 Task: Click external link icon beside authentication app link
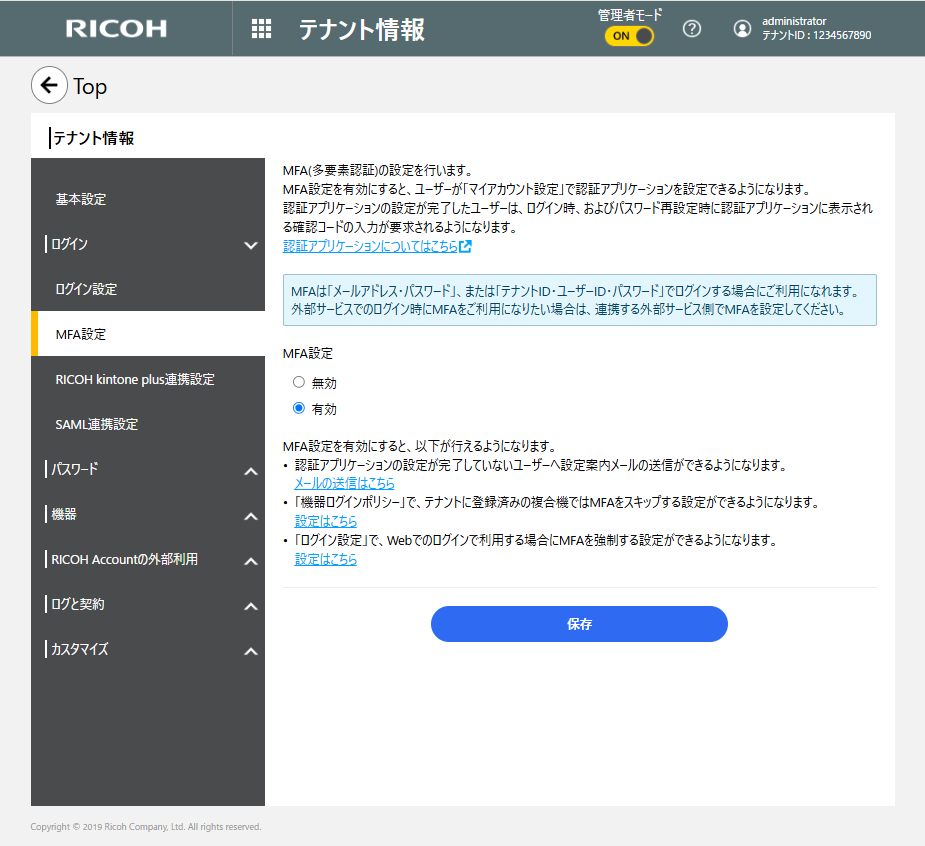(x=466, y=246)
